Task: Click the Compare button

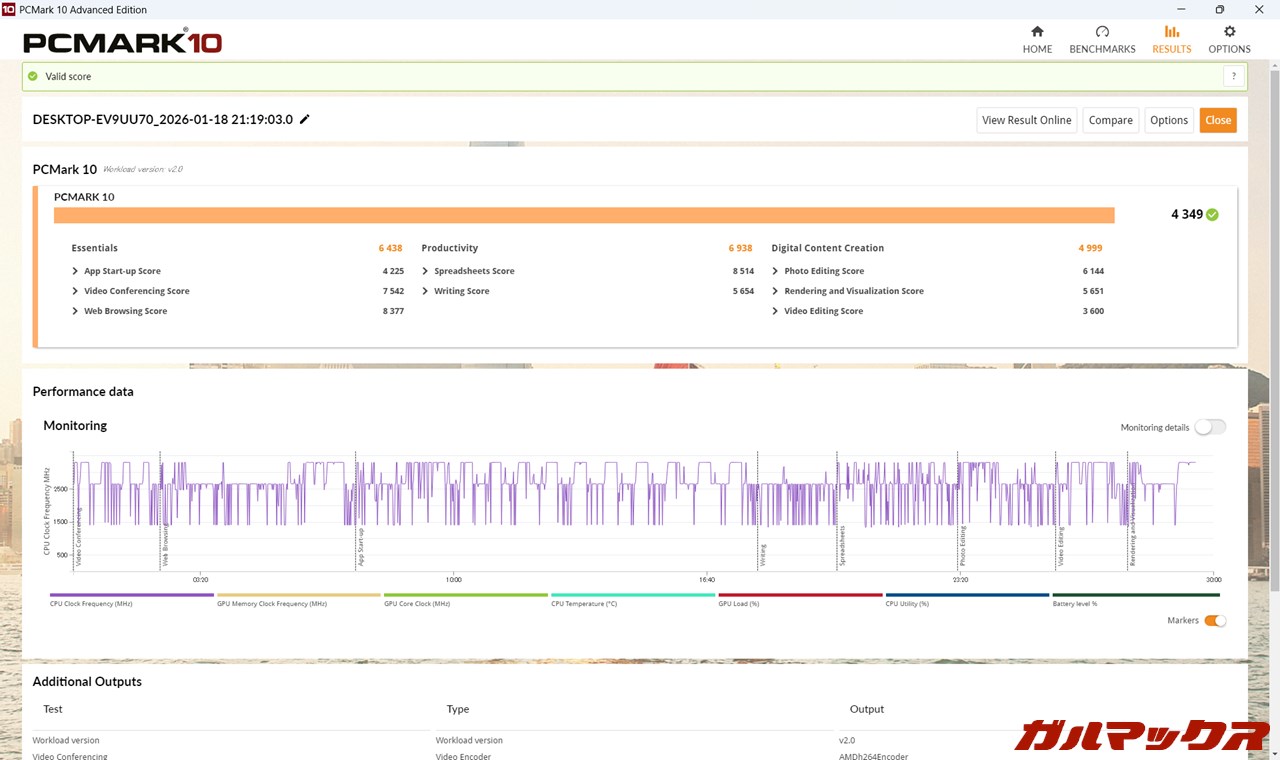Action: [x=1110, y=120]
